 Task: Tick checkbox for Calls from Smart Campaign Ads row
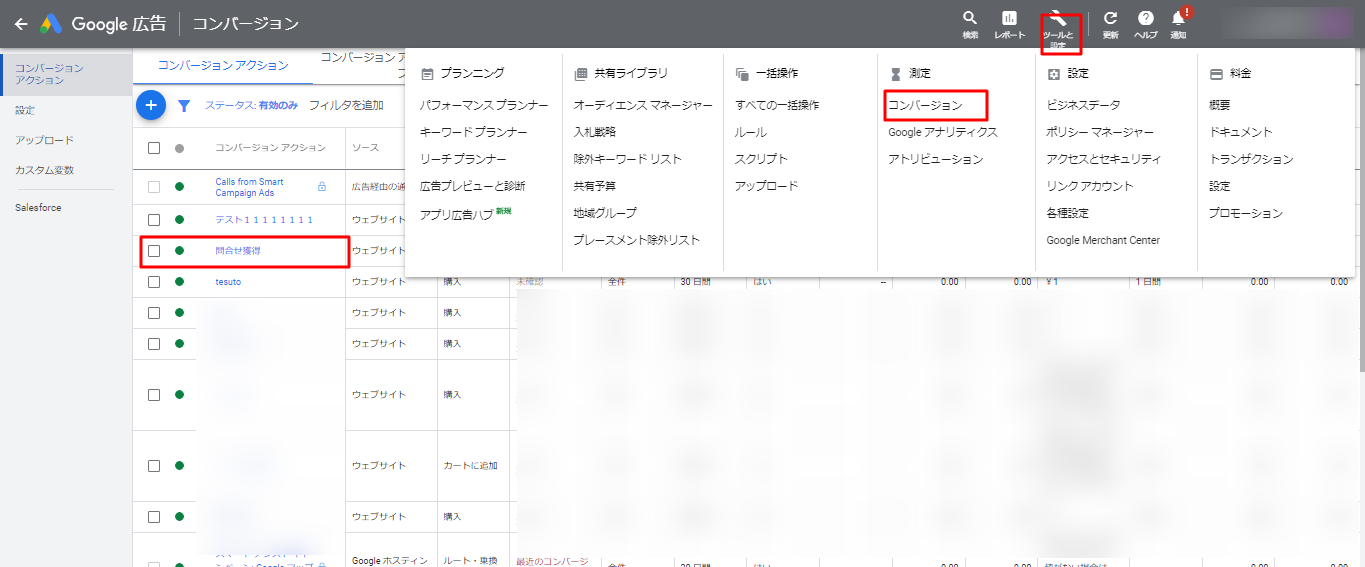154,187
